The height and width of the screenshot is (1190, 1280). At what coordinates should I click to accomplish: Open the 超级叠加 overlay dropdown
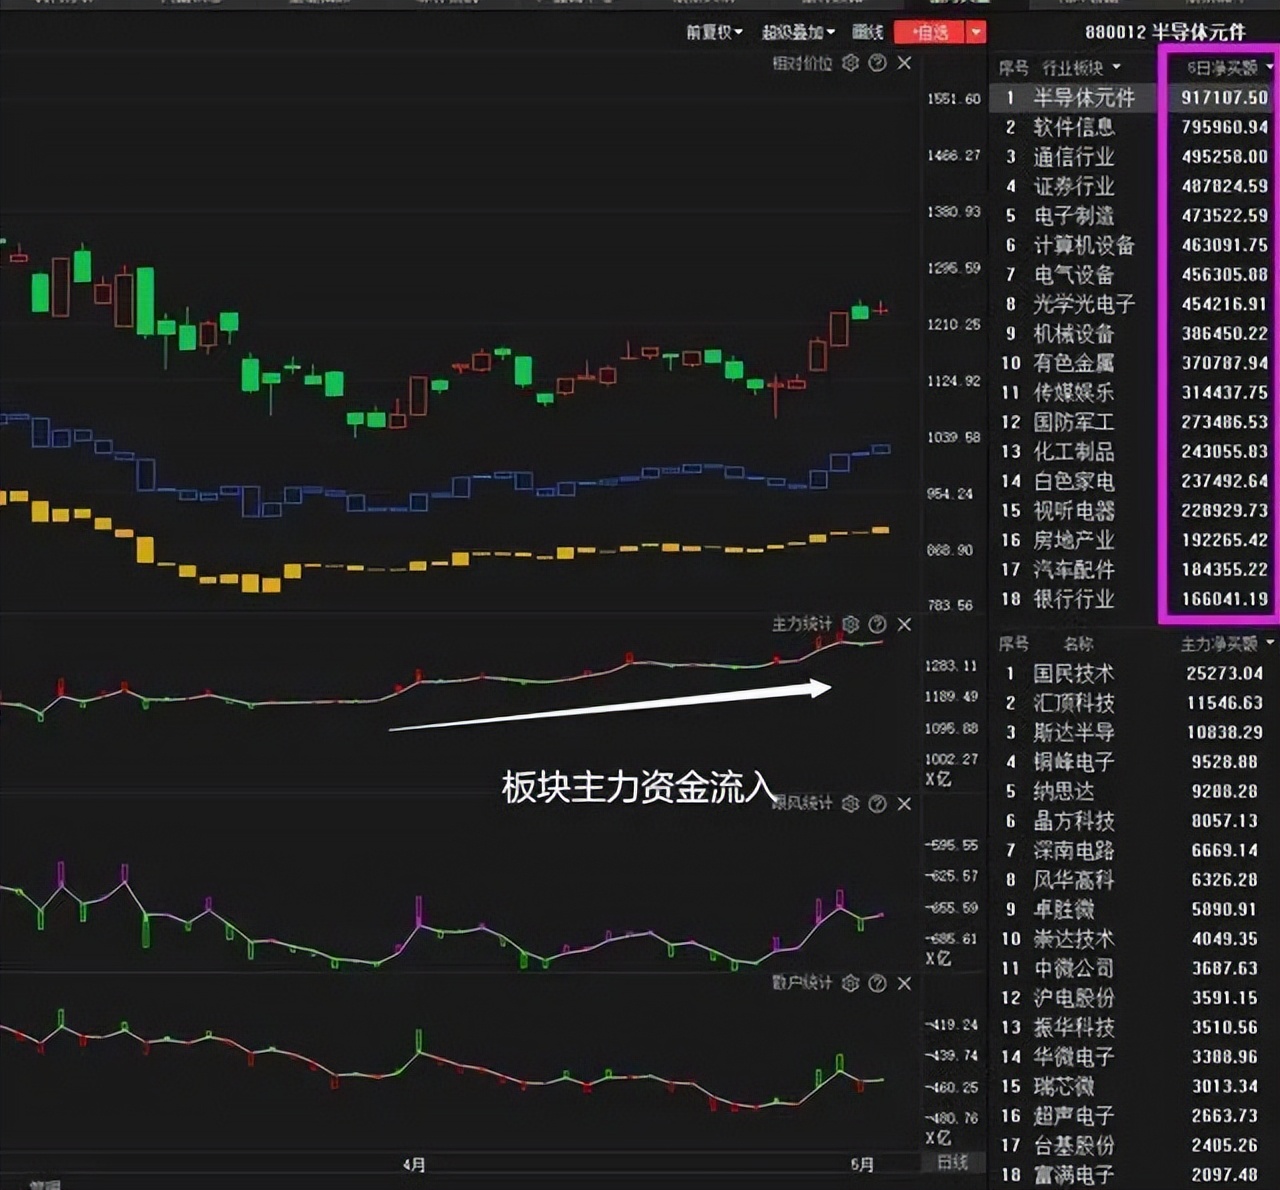pyautogui.click(x=797, y=32)
